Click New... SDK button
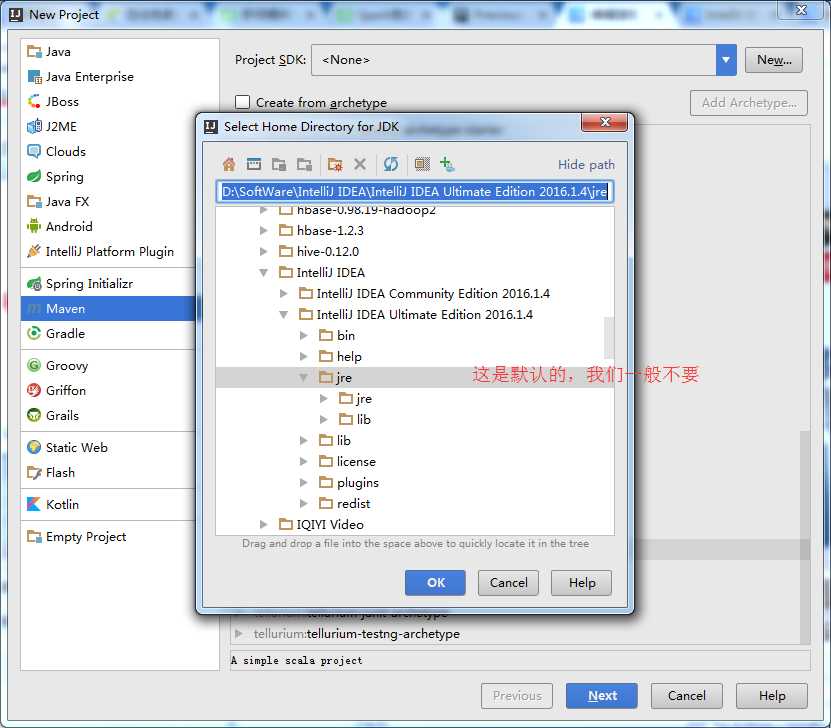The image size is (831, 728). pos(774,60)
